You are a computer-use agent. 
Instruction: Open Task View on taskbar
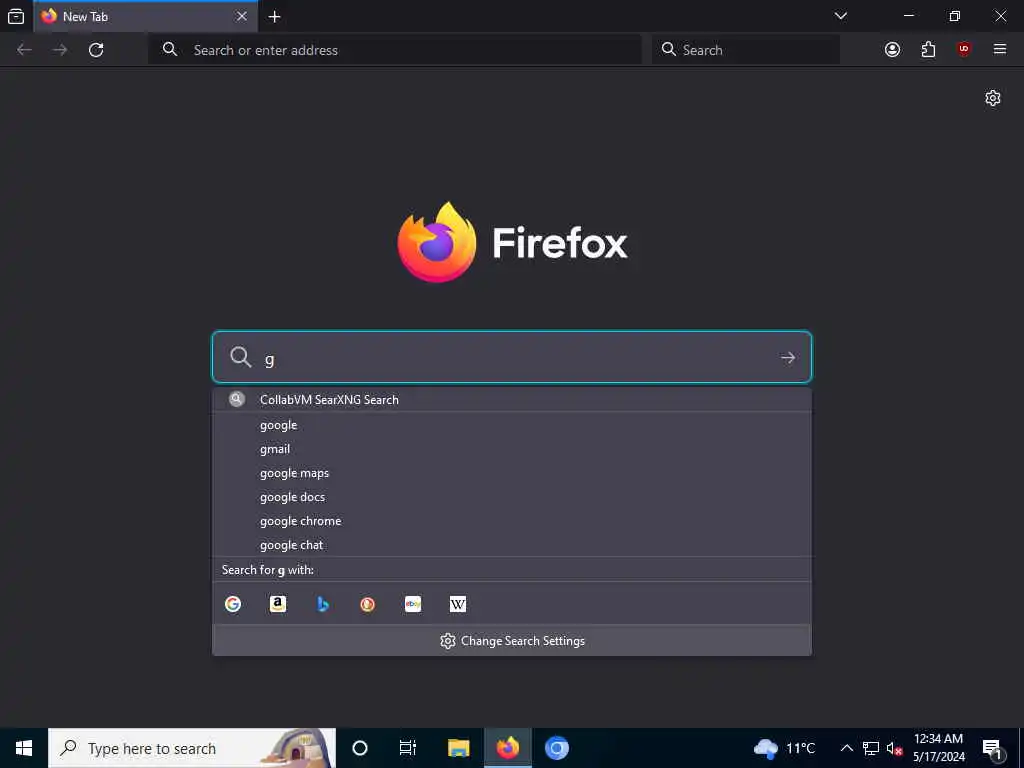408,748
